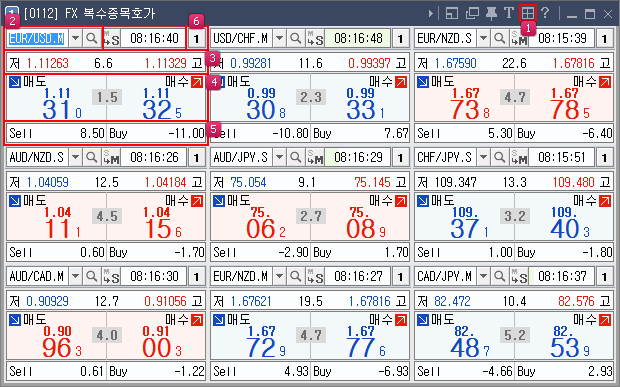Click the help question mark icon
Image resolution: width=620 pixels, height=387 pixels.
tap(545, 13)
